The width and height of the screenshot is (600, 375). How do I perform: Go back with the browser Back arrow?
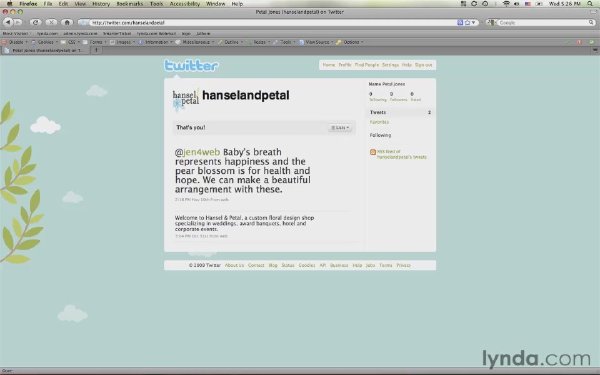coord(7,22)
